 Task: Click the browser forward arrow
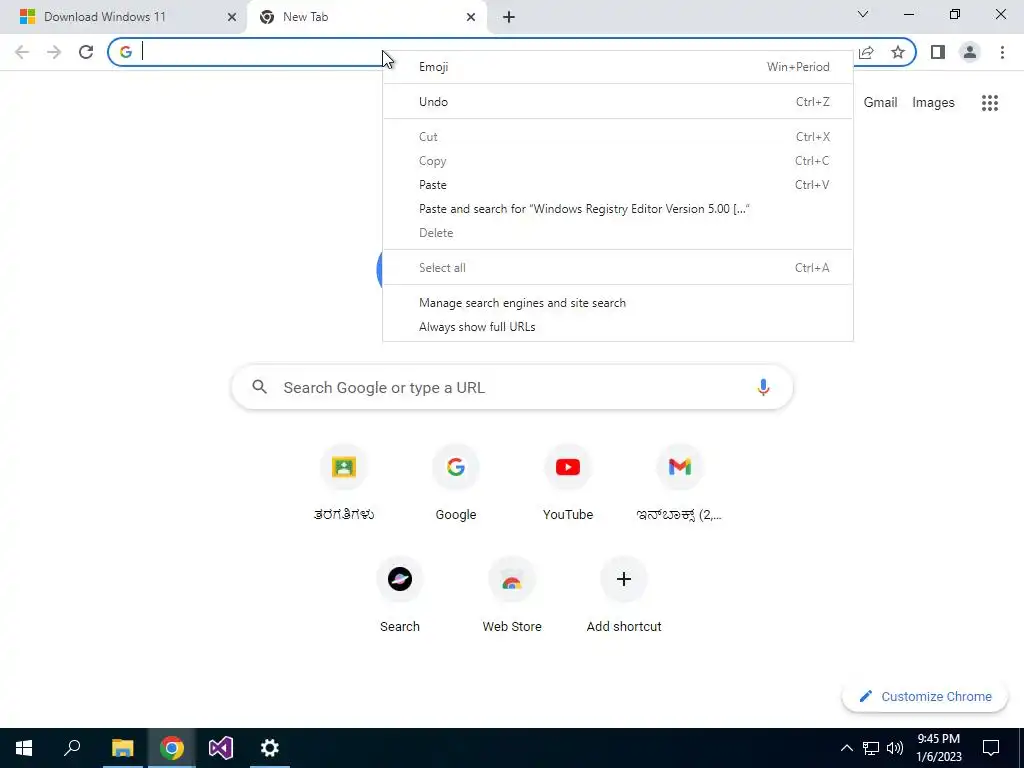pyautogui.click(x=54, y=52)
